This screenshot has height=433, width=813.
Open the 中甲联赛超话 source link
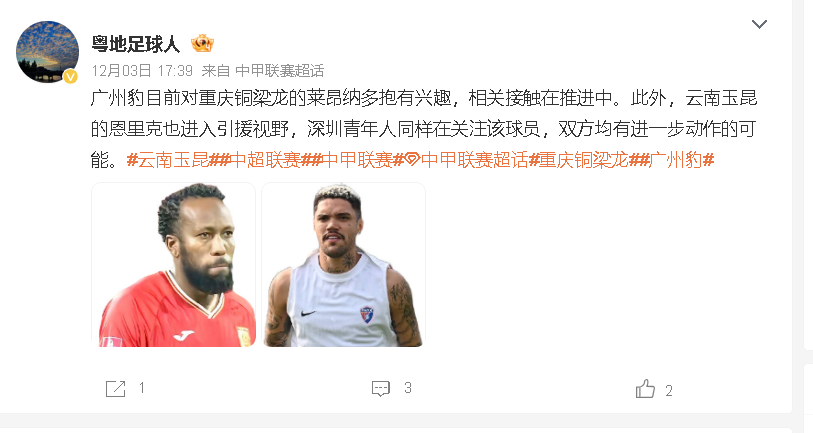pyautogui.click(x=279, y=71)
